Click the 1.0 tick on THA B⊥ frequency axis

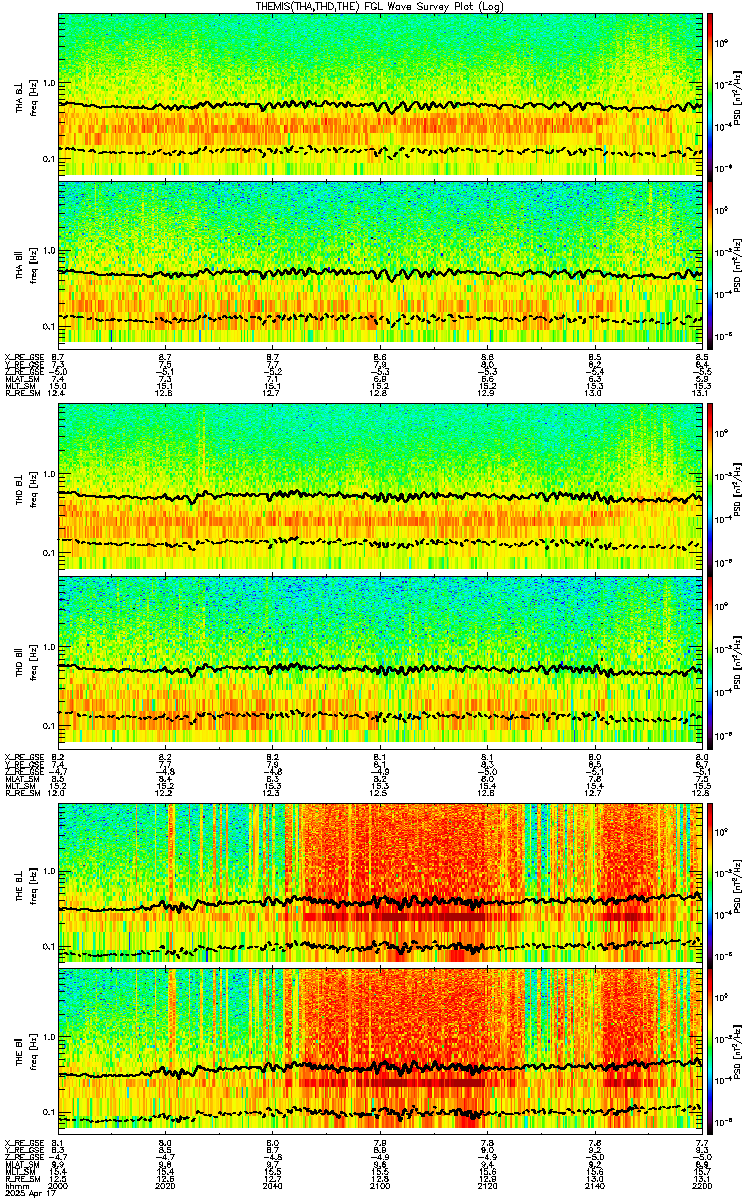pos(49,83)
